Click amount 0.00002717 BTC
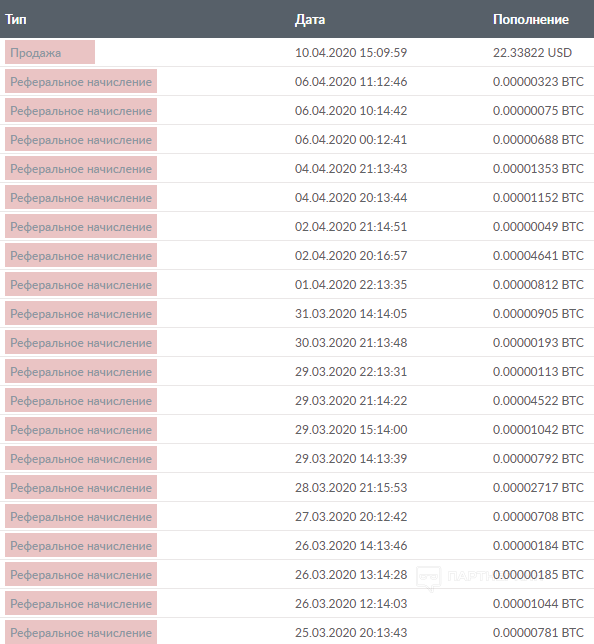594x644 pixels. pos(538,488)
